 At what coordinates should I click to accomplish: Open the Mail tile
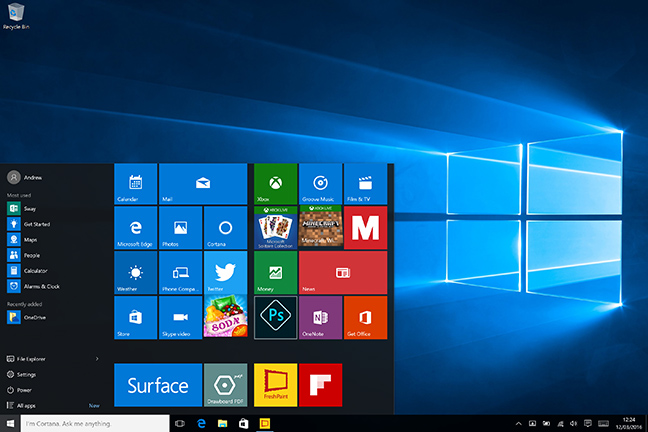[x=203, y=184]
